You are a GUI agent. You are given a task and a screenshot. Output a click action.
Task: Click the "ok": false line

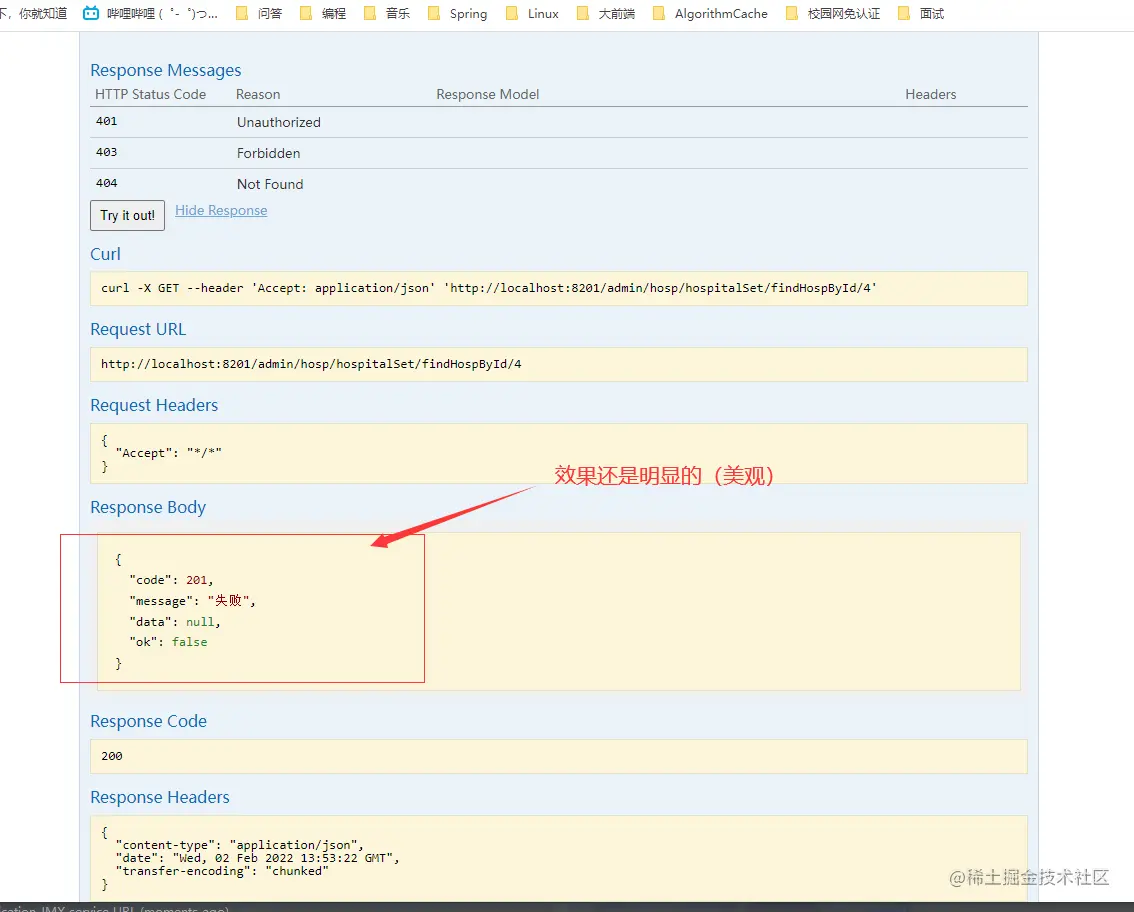pos(168,642)
